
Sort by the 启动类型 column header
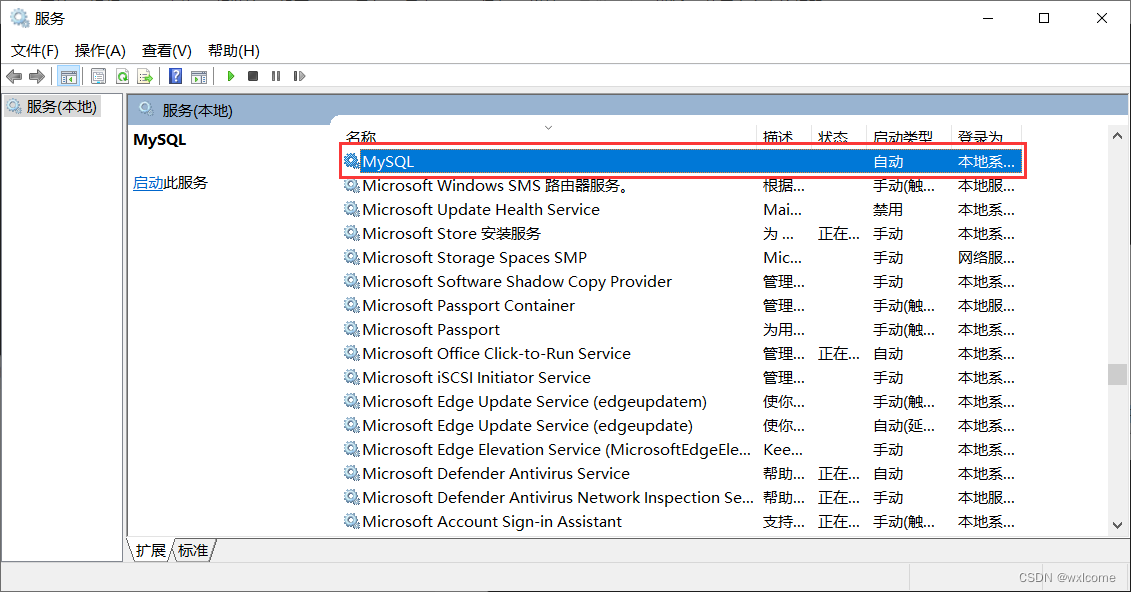click(909, 136)
